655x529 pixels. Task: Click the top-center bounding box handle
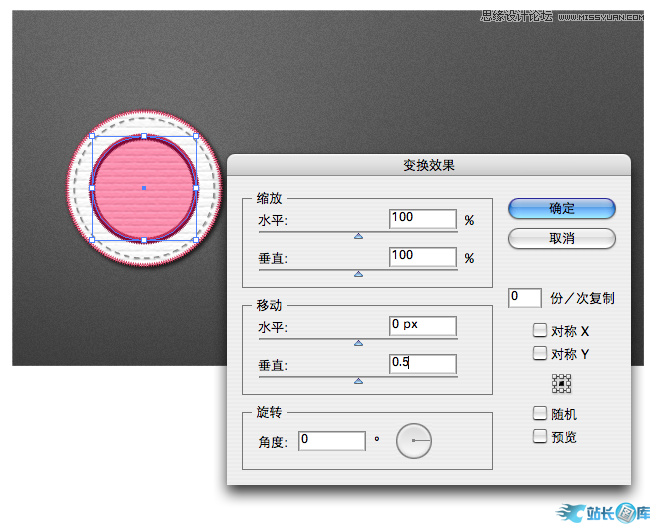click(x=144, y=136)
